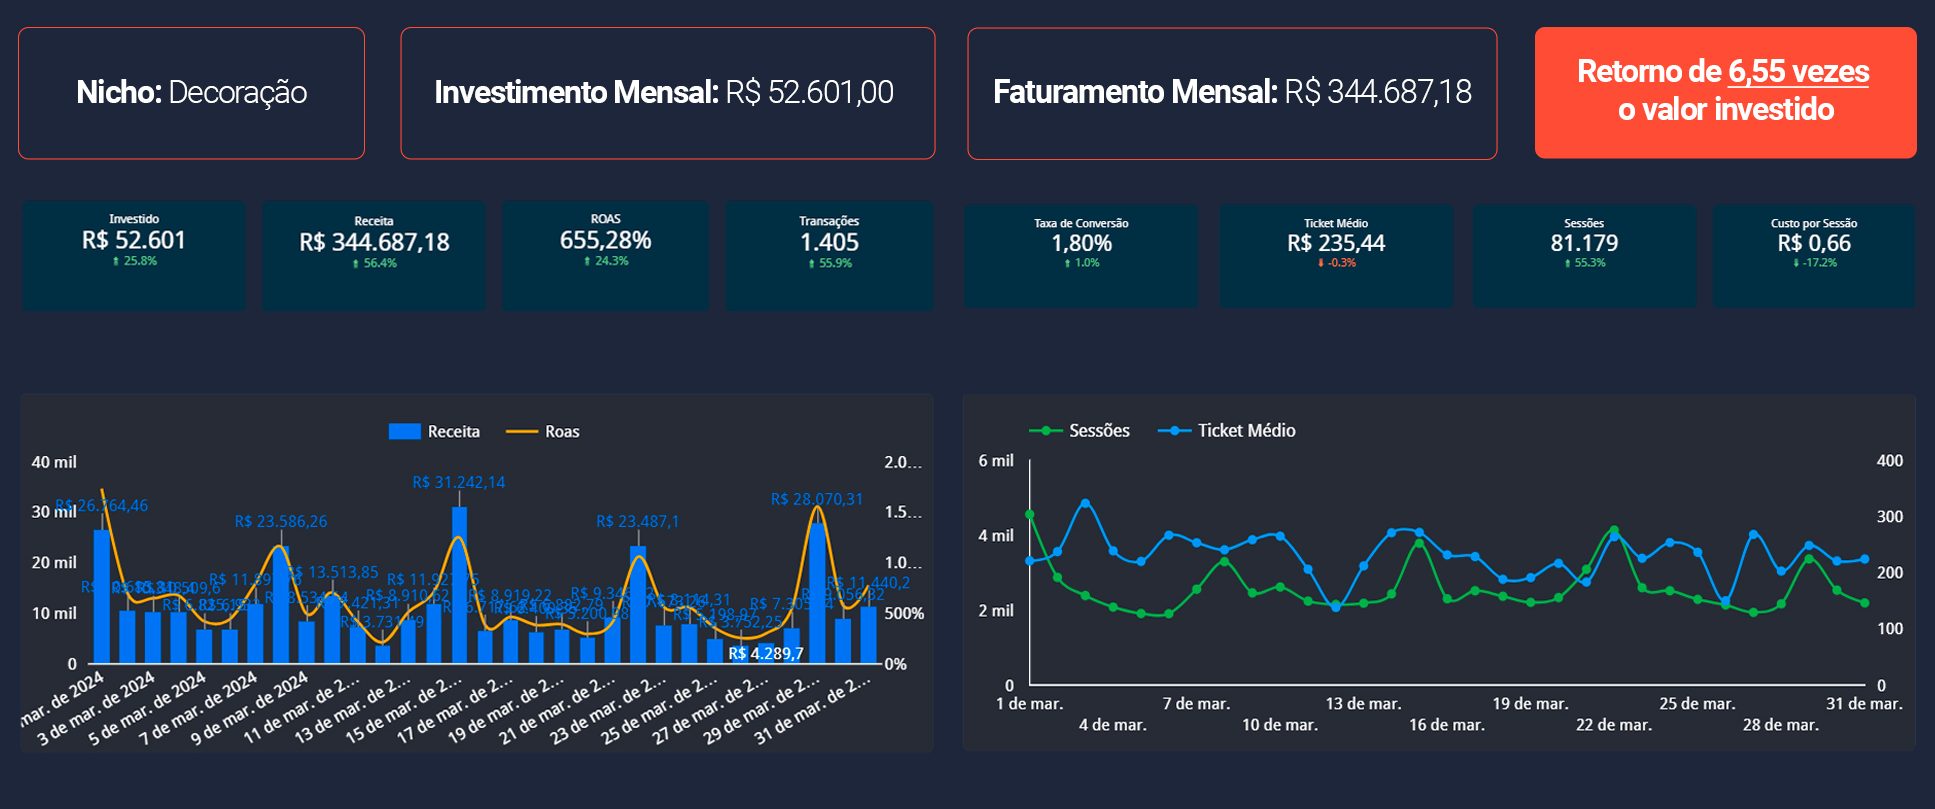Click the R$ 23.586,26 data label
Image resolution: width=1935 pixels, height=809 pixels.
pyautogui.click(x=281, y=521)
